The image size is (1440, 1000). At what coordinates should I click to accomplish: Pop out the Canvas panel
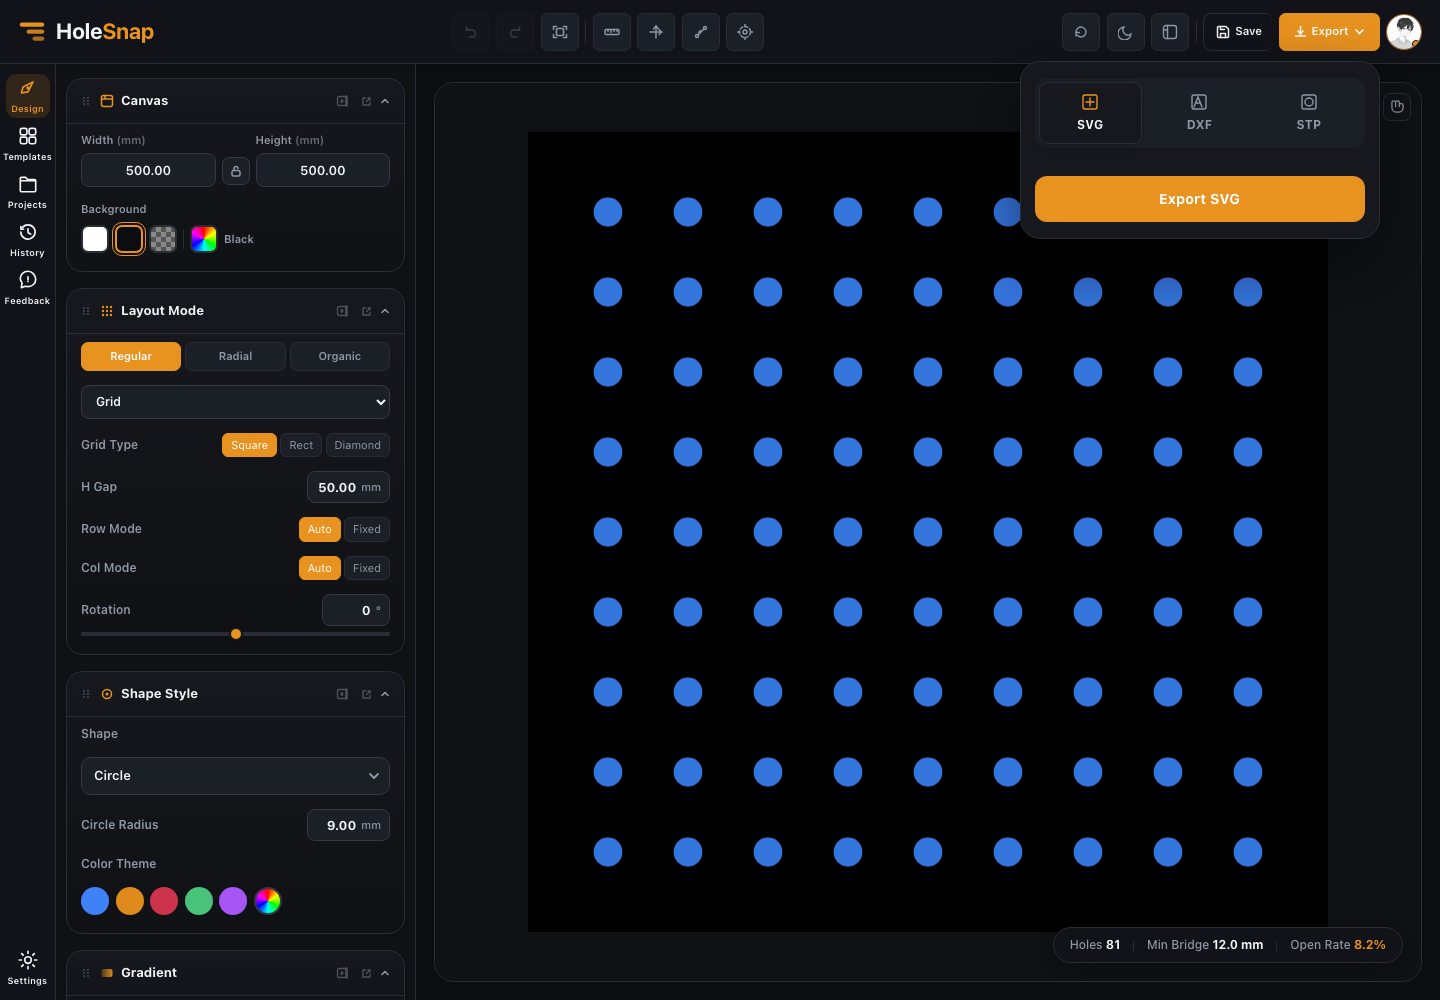coord(366,101)
